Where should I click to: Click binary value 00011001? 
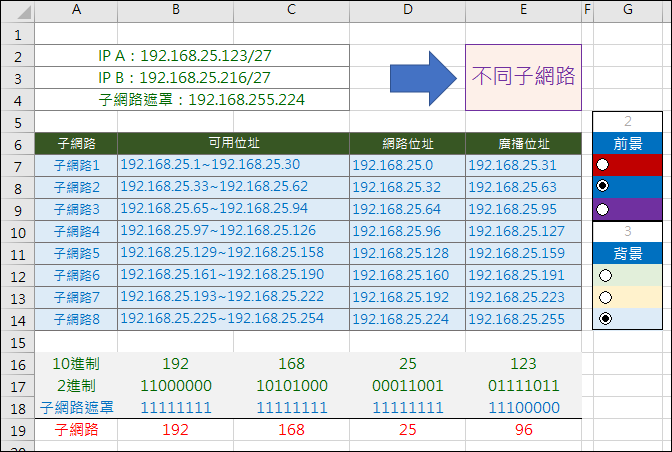(408, 386)
